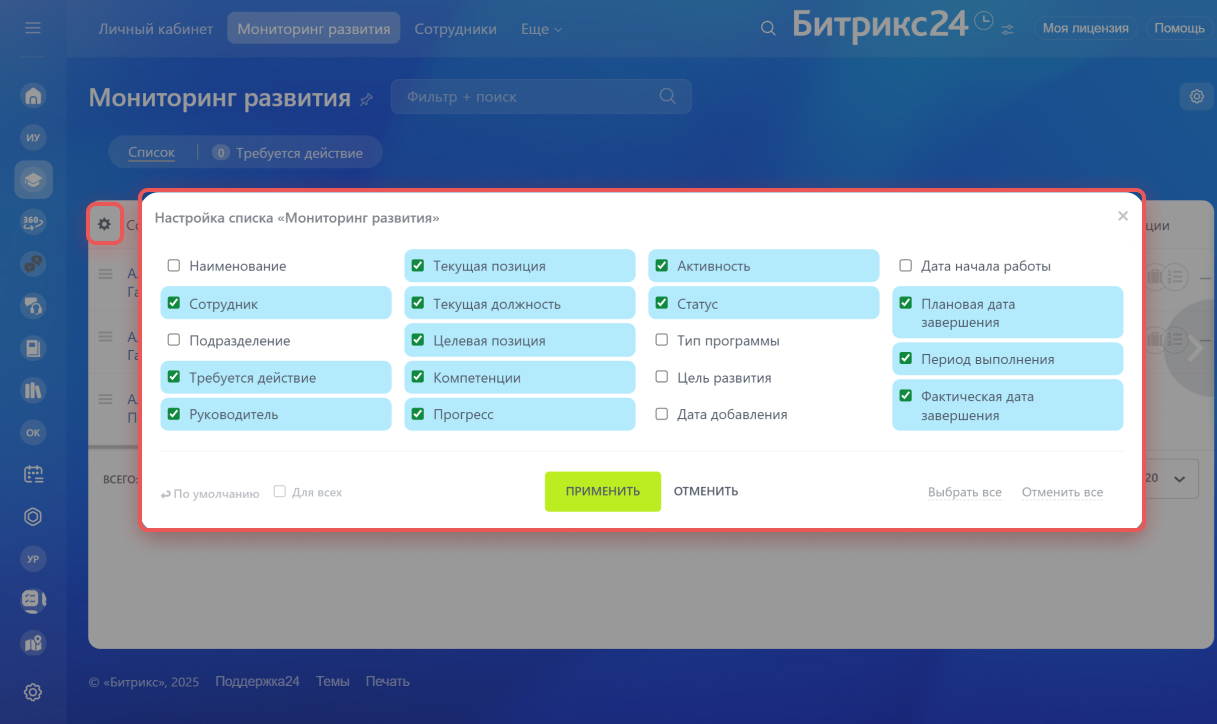The height and width of the screenshot is (724, 1217).
Task: Toggle the Для всех checkbox
Action: pos(280,491)
